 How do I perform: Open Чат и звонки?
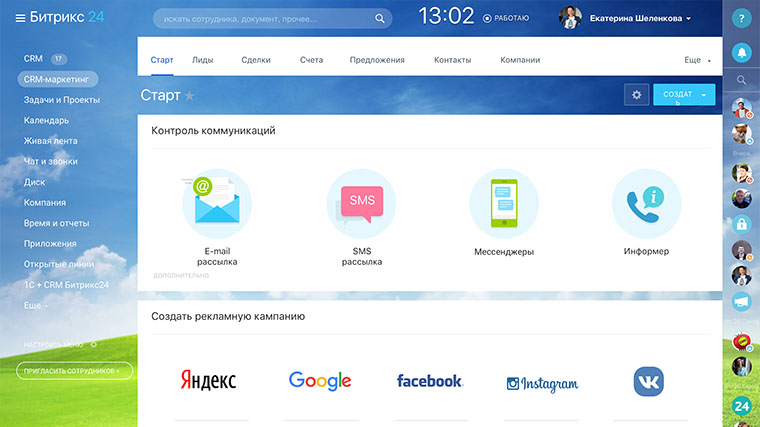[50, 161]
